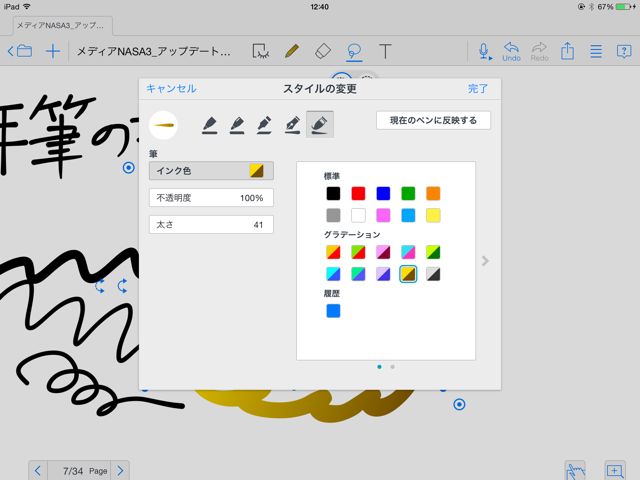Viewport: 640px width, 480px height.
Task: Pick the orange standard color
Action: (x=433, y=193)
